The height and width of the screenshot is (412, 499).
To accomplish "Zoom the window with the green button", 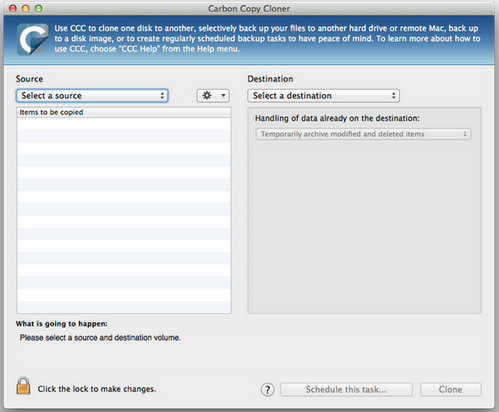I will point(39,8).
